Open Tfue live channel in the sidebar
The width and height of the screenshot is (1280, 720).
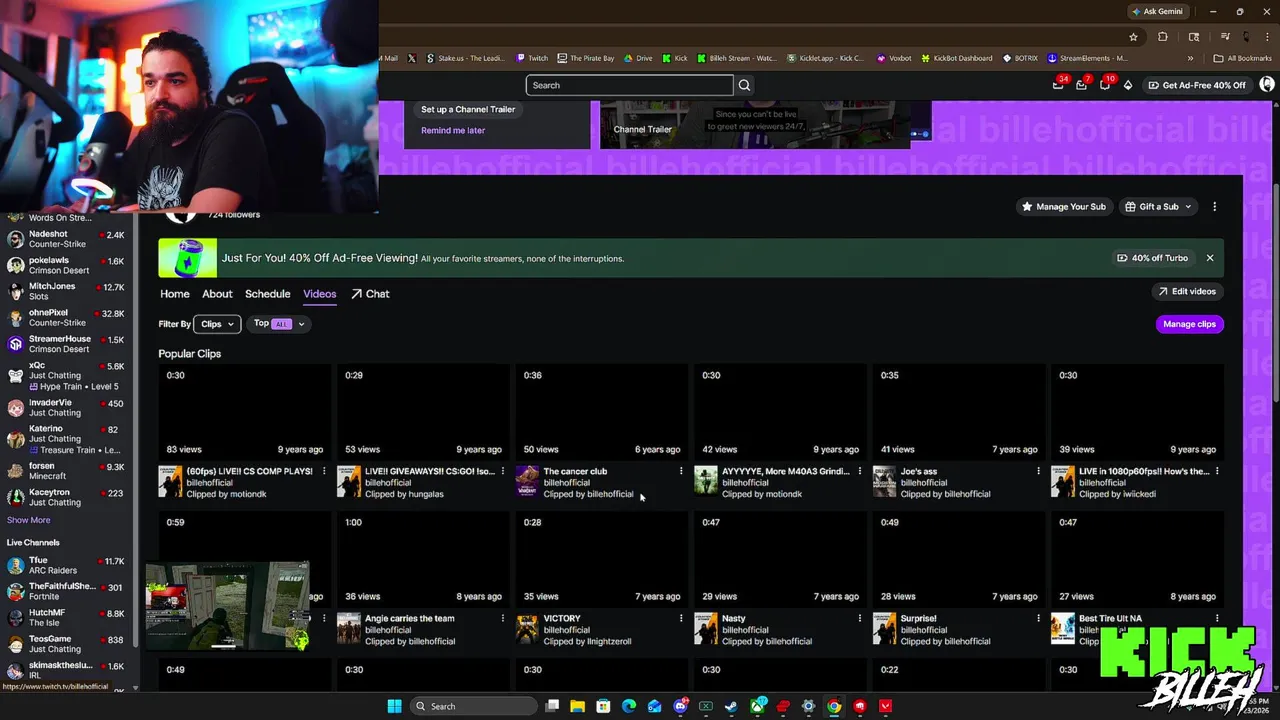point(66,566)
